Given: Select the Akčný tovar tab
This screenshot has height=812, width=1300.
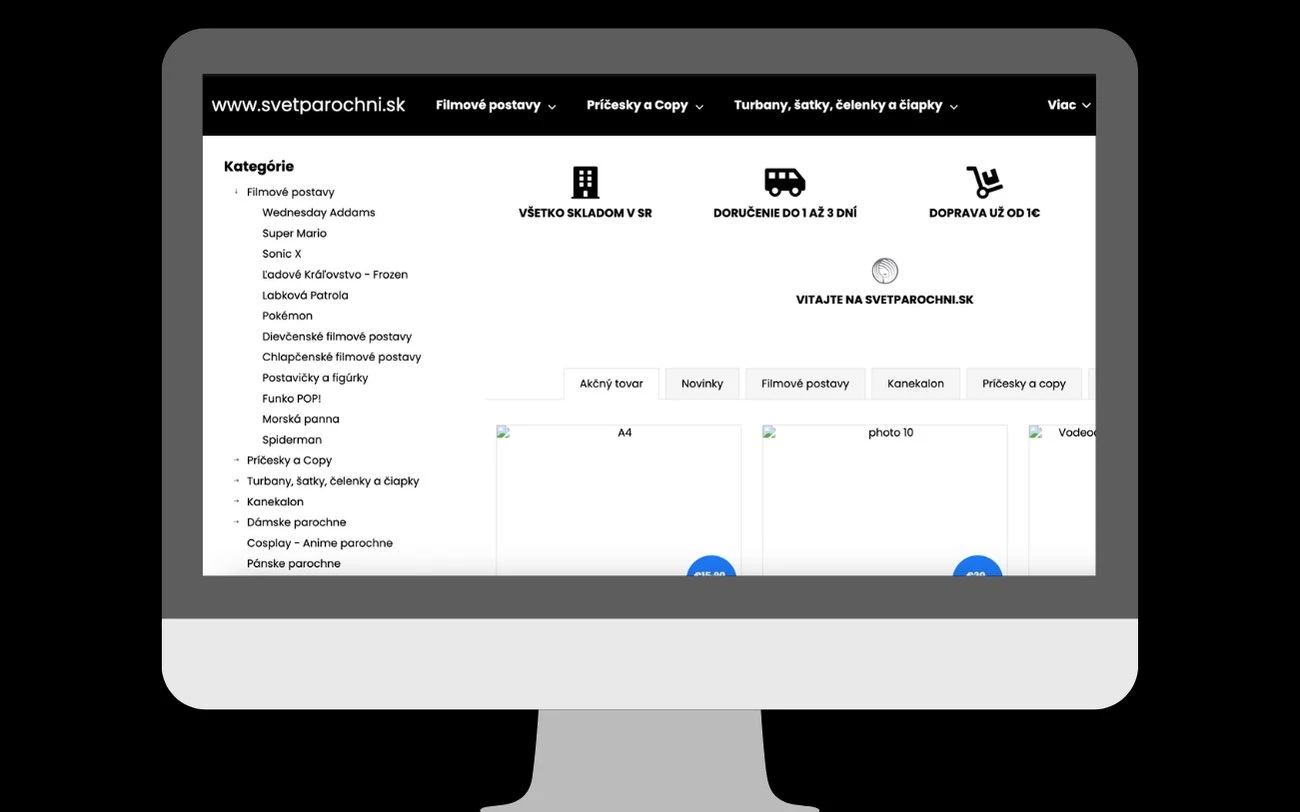Looking at the screenshot, I should tap(611, 383).
